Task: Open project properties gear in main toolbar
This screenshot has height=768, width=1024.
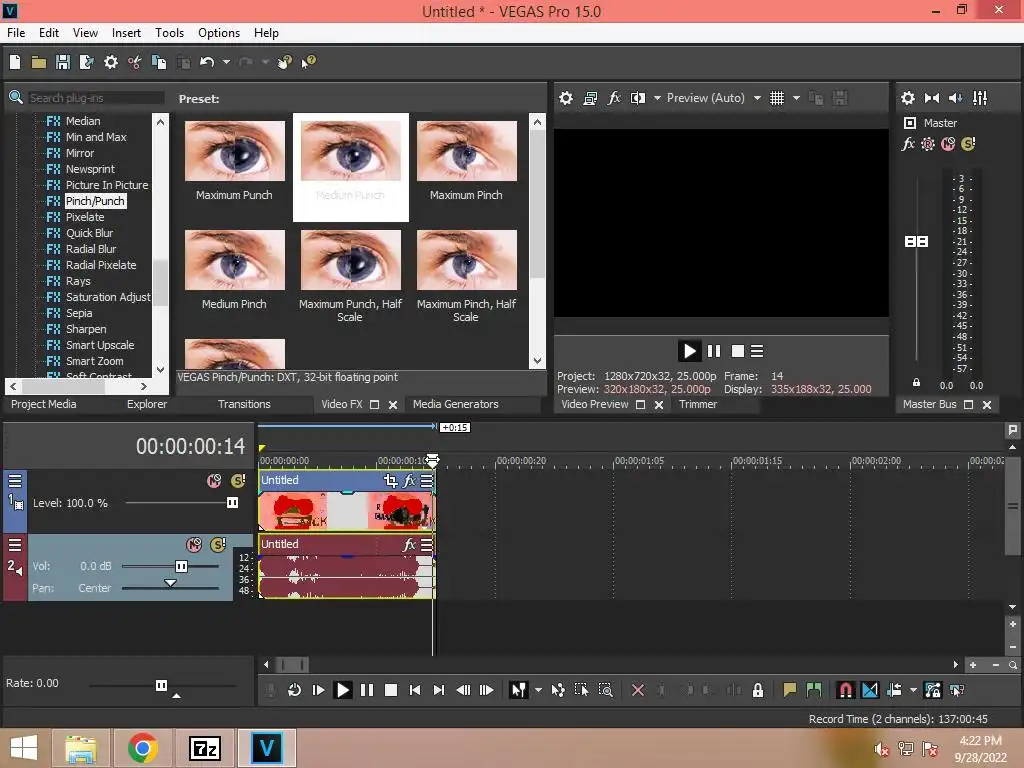Action: [x=111, y=62]
